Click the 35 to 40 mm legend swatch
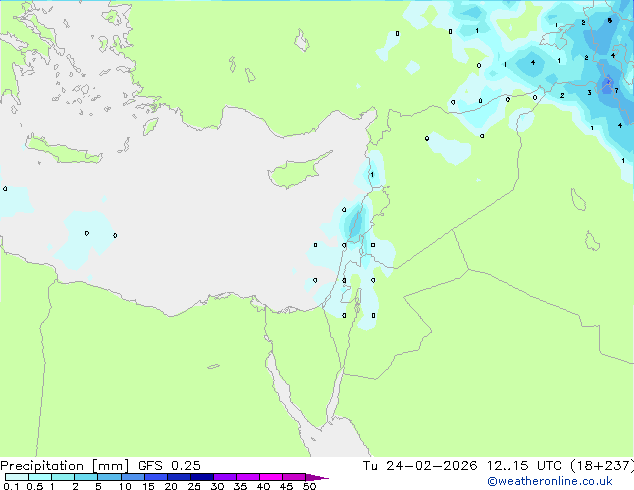Screen dimensions: 634x490 coord(247,477)
